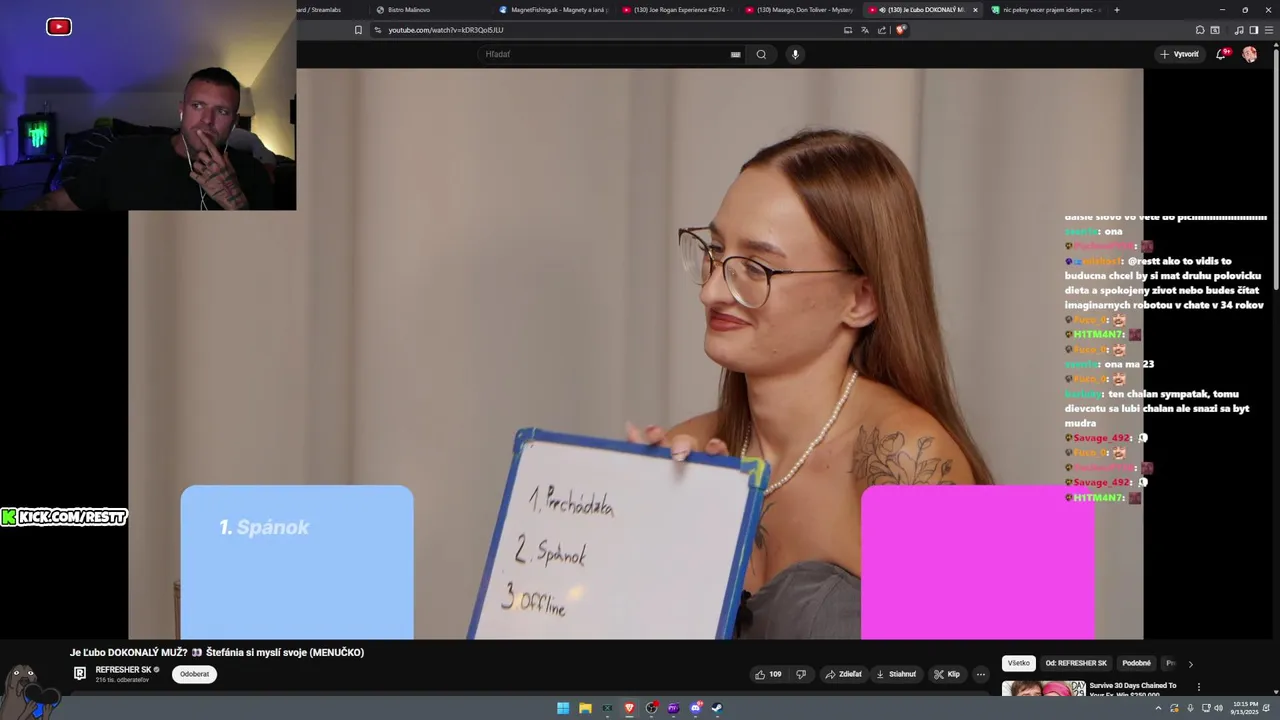1280x720 pixels.
Task: Click the voice search microphone icon
Action: point(795,54)
